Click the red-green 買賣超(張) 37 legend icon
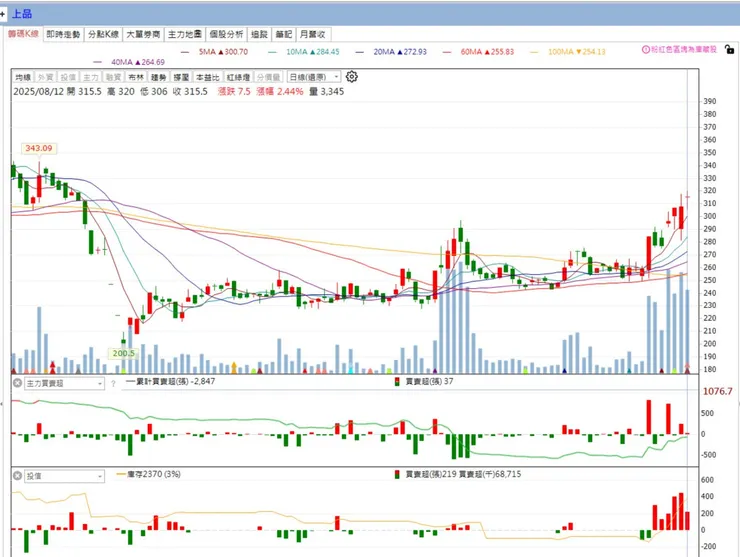The height and width of the screenshot is (557, 740). (397, 381)
